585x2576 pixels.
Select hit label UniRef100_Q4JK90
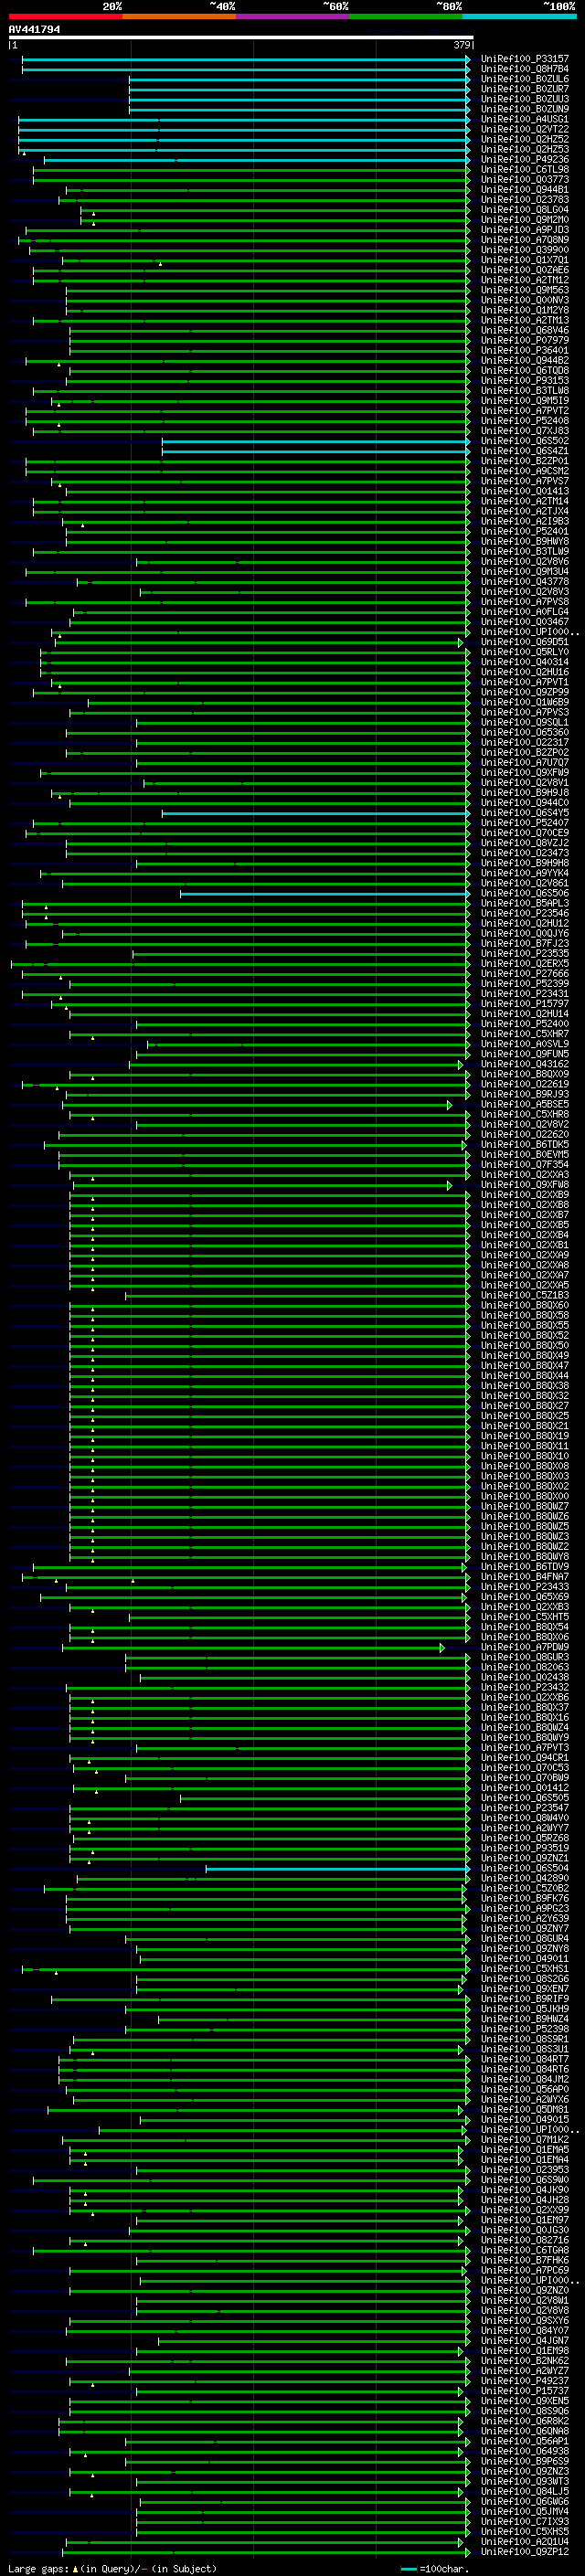525,2190
